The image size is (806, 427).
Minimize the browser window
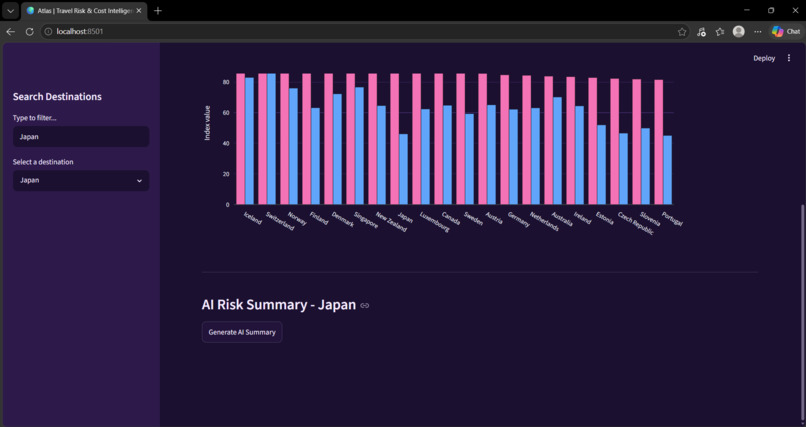tap(747, 10)
